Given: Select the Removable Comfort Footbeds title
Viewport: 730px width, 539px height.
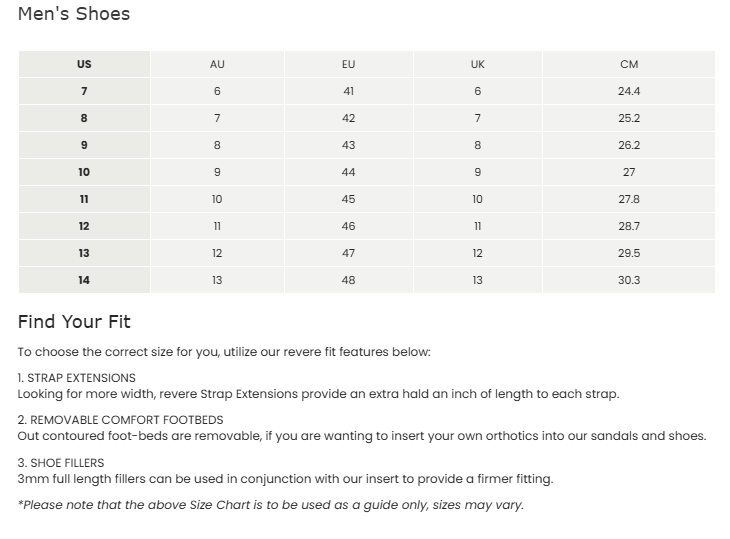Looking at the screenshot, I should [x=121, y=420].
